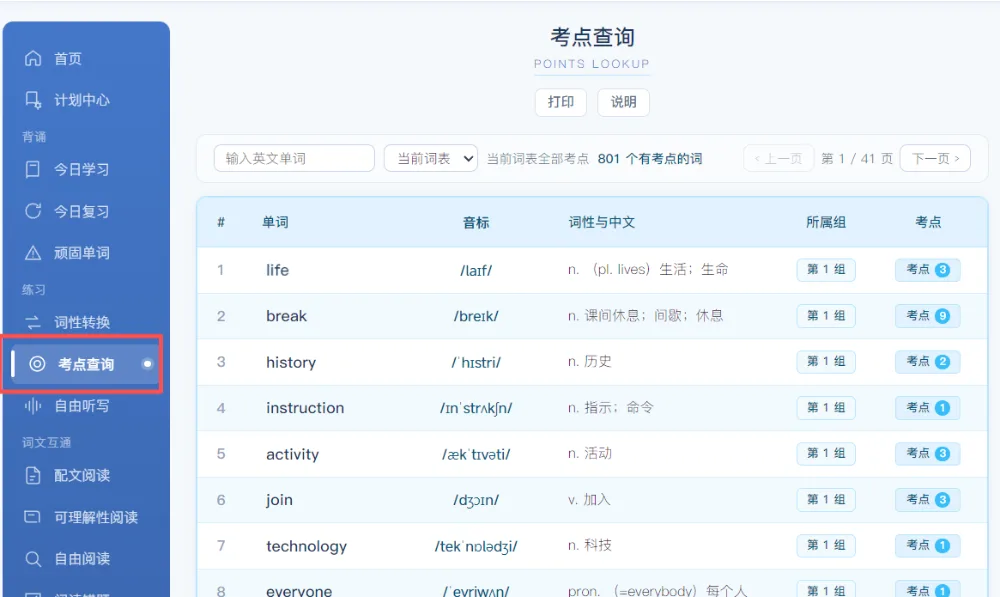Click the word "instruction"
1000x597 pixels.
pyautogui.click(x=305, y=408)
